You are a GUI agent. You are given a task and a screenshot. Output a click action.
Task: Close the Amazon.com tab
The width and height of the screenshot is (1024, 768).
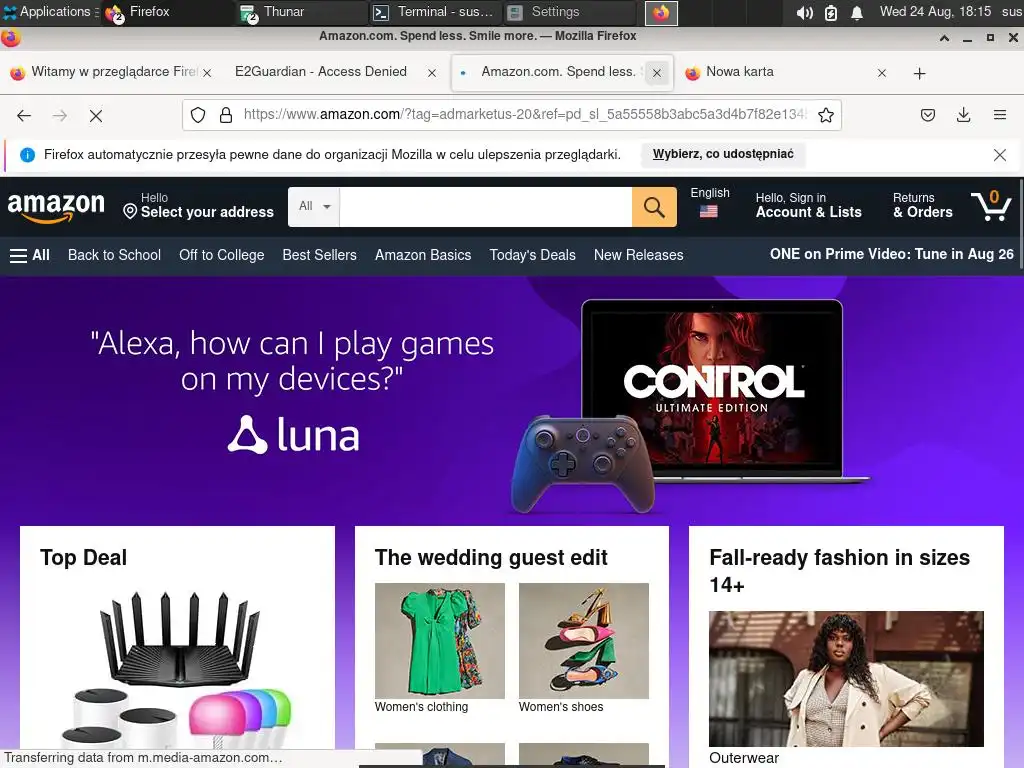(x=657, y=73)
